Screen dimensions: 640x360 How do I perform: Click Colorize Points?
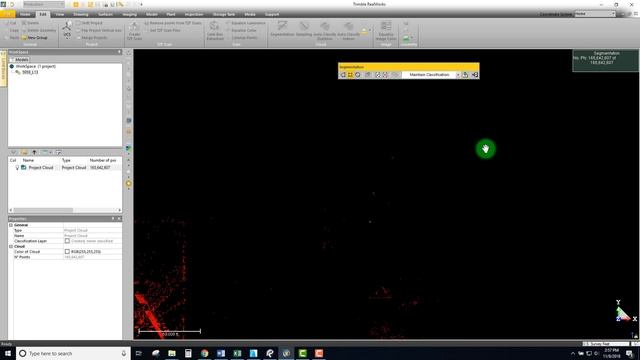point(244,38)
